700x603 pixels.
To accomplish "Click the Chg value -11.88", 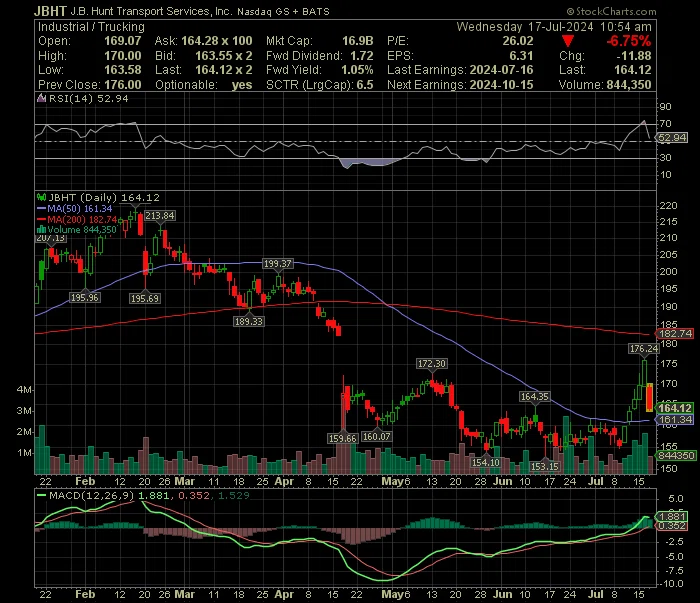I will pyautogui.click(x=633, y=56).
